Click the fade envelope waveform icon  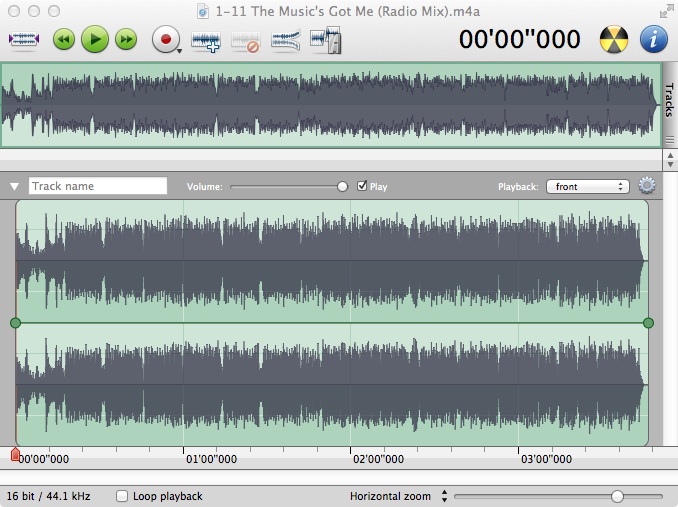285,41
